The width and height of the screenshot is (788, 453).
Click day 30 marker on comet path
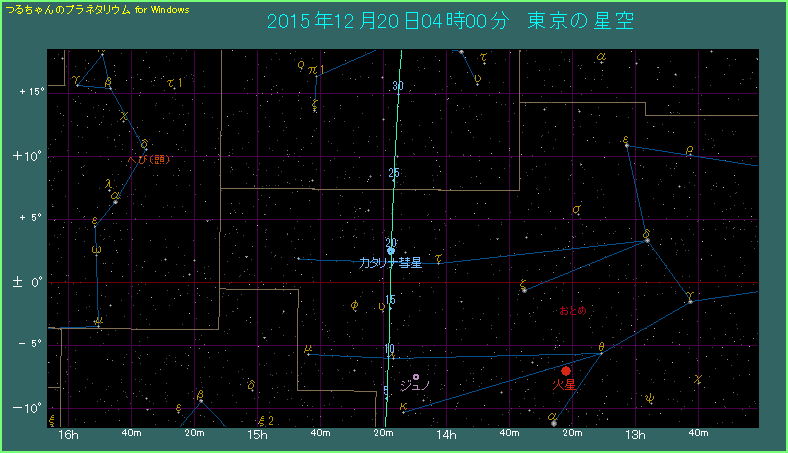click(x=397, y=86)
